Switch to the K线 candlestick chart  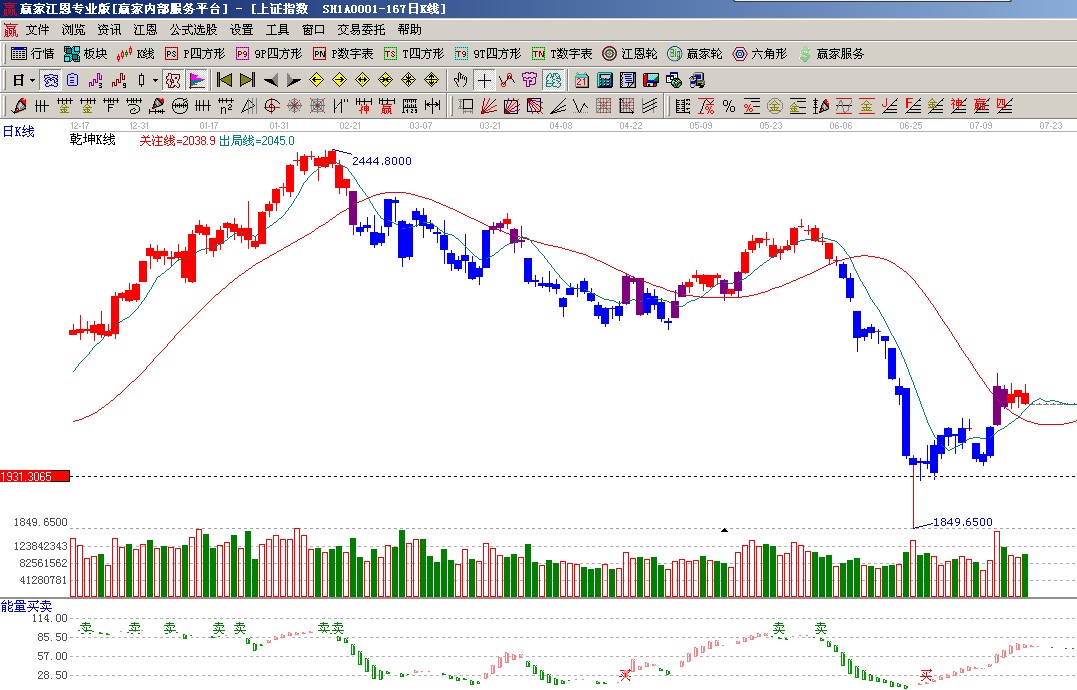[136, 54]
